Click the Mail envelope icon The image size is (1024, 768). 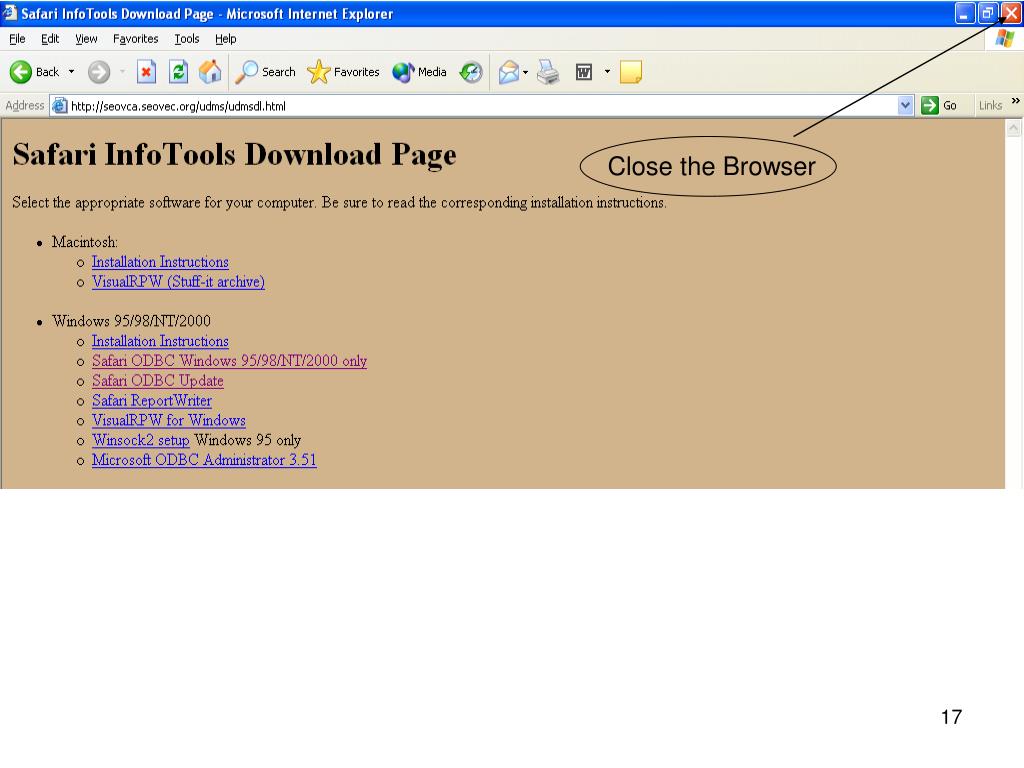coord(509,72)
